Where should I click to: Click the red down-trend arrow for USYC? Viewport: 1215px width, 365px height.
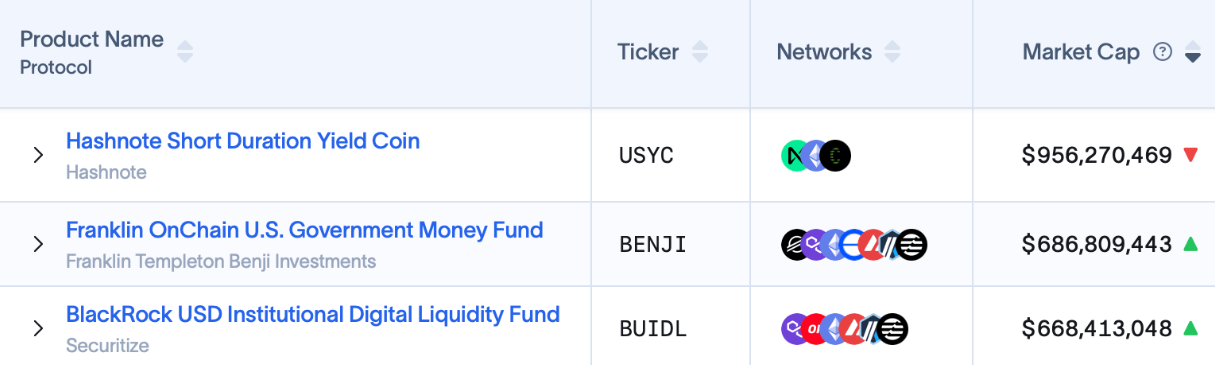pyautogui.click(x=1190, y=155)
